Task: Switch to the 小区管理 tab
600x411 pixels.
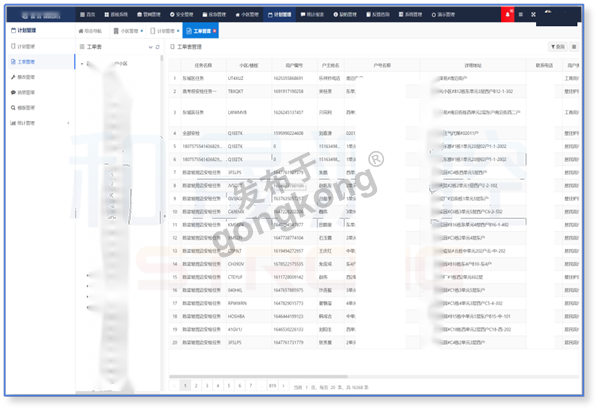Action: 126,31
